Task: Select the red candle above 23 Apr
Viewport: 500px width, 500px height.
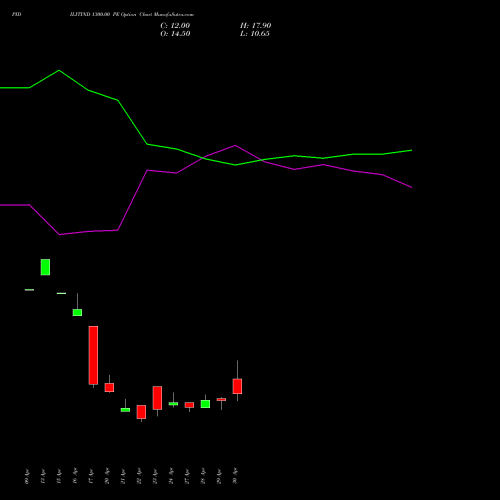Action: (x=157, y=398)
